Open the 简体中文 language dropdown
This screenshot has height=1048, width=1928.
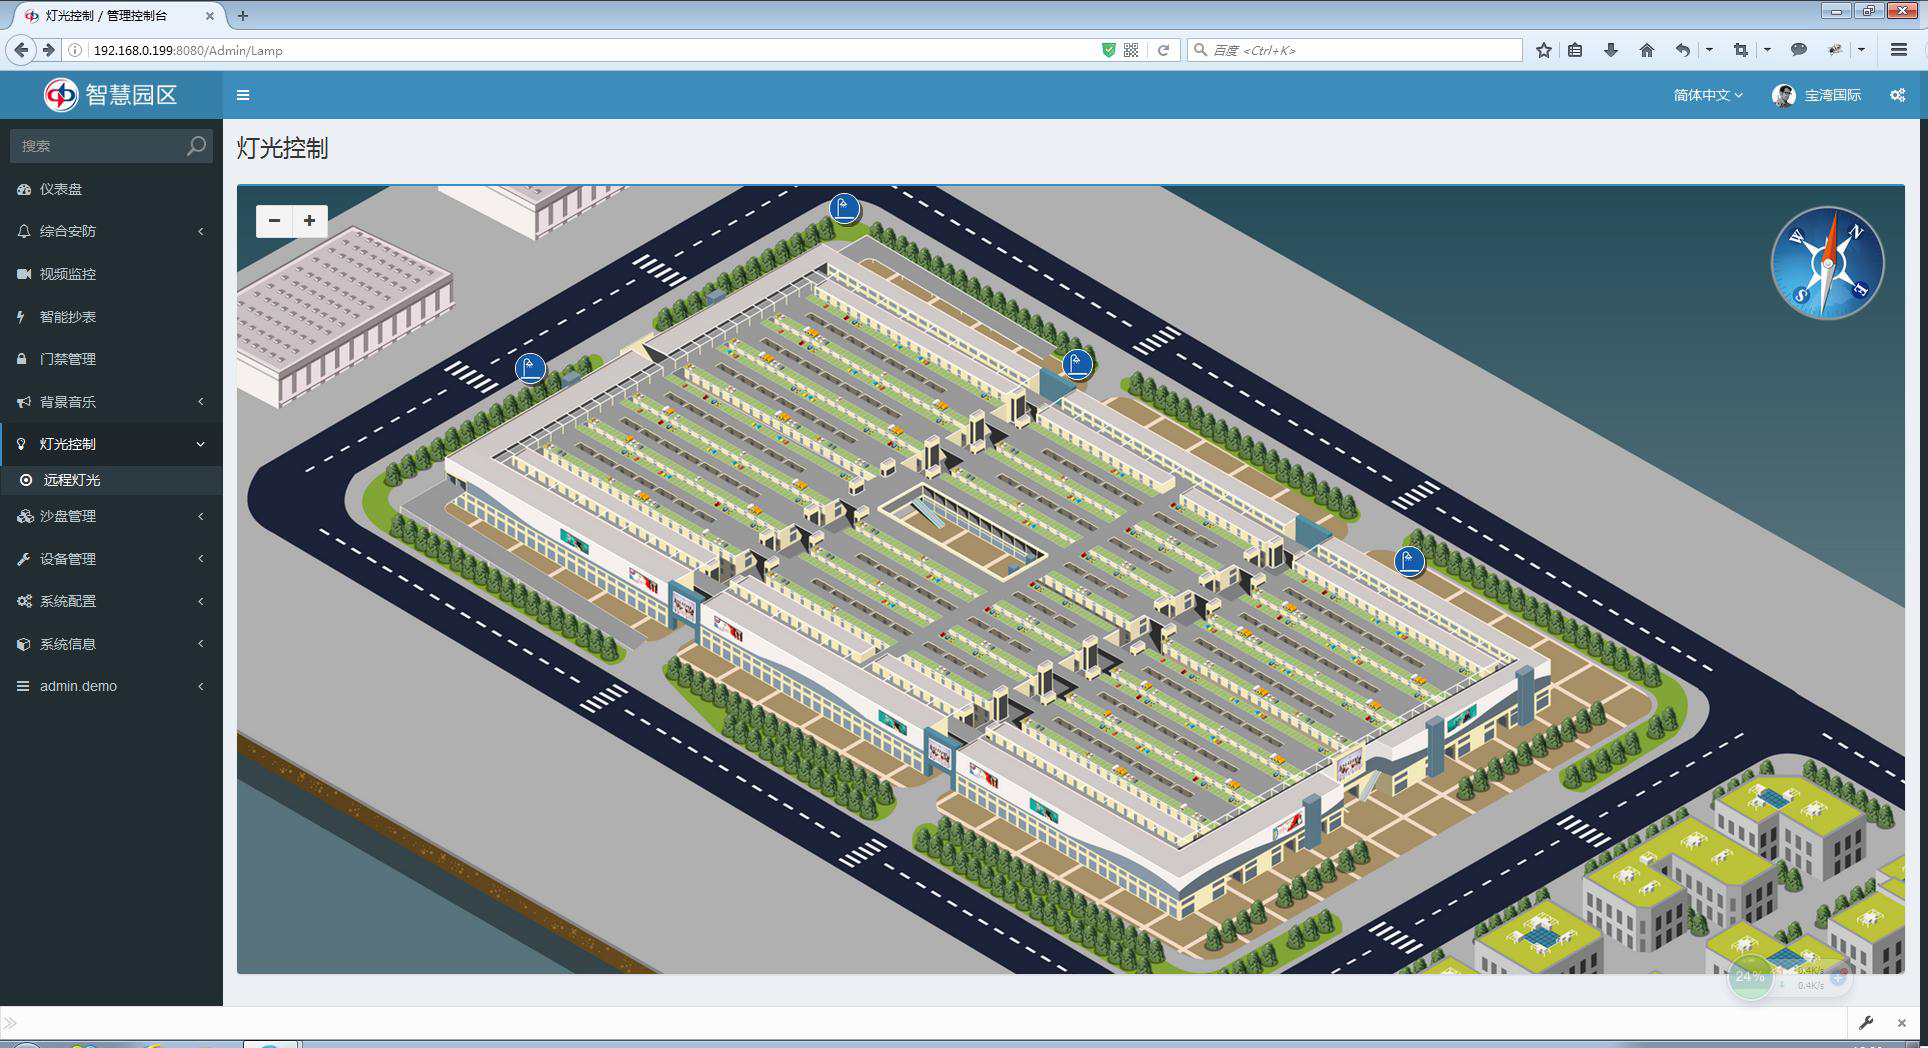point(1708,95)
